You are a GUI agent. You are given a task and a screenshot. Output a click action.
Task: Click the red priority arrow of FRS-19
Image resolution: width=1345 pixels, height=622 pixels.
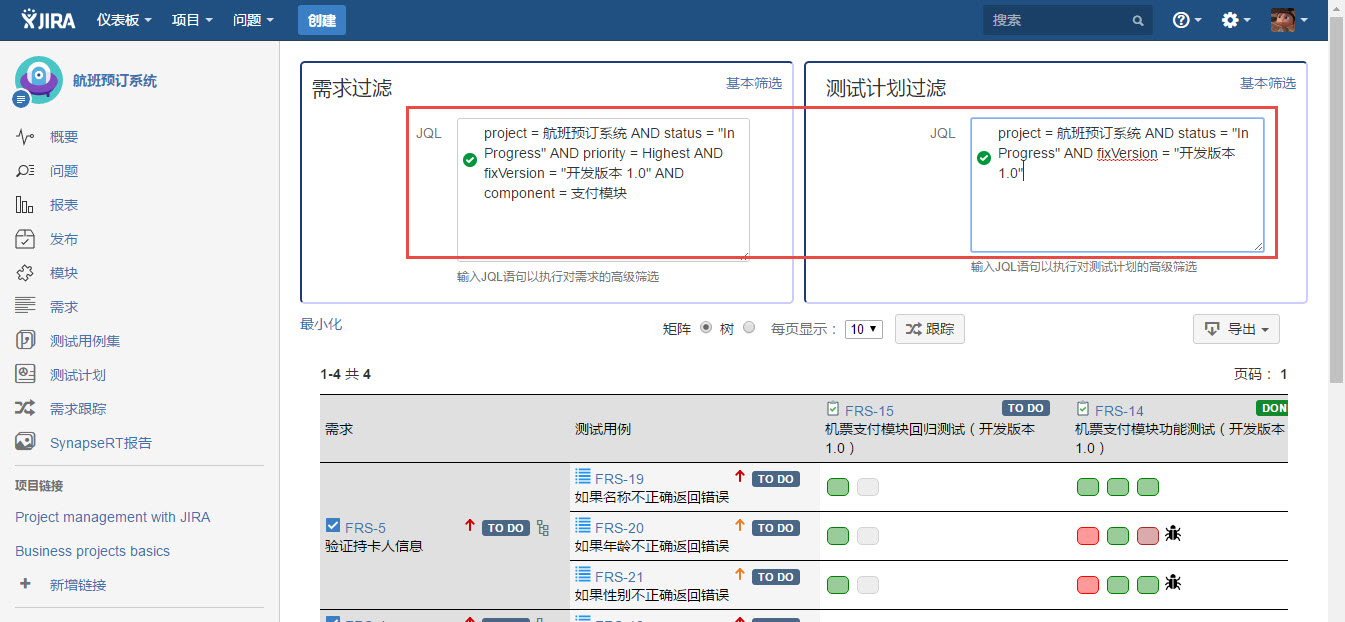[740, 477]
